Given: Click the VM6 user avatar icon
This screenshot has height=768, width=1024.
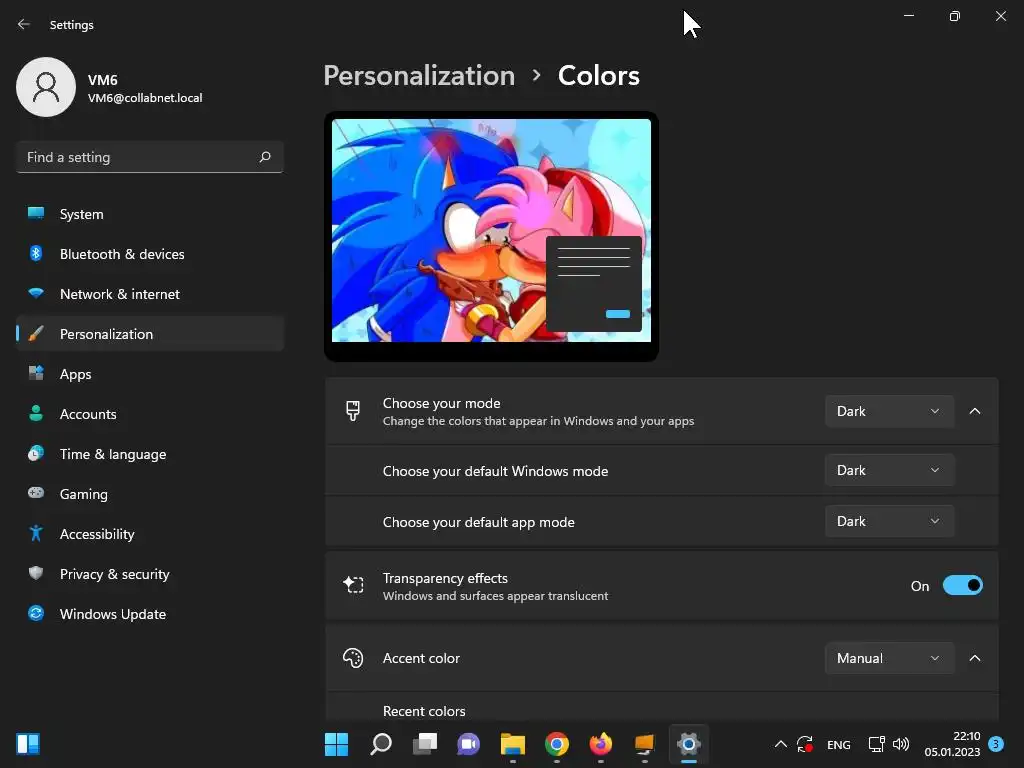Looking at the screenshot, I should [46, 87].
